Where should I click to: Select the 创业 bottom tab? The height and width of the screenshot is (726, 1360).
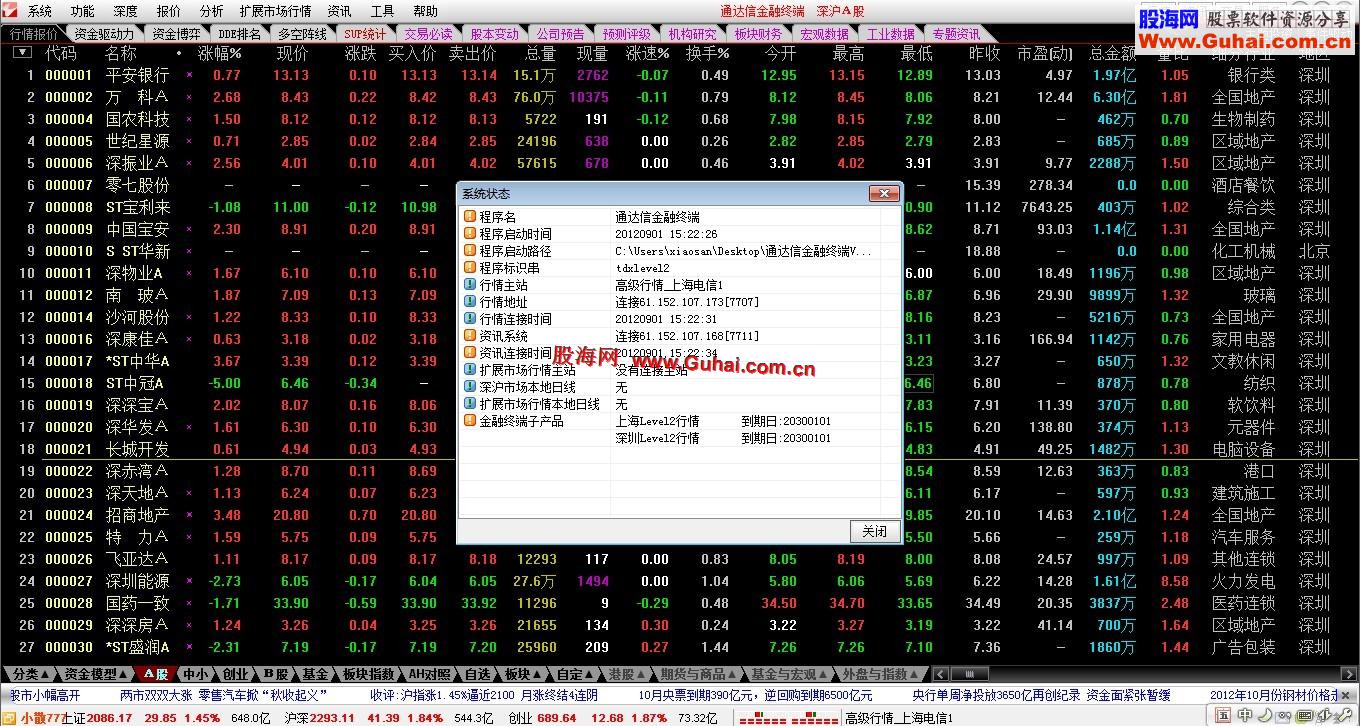236,674
